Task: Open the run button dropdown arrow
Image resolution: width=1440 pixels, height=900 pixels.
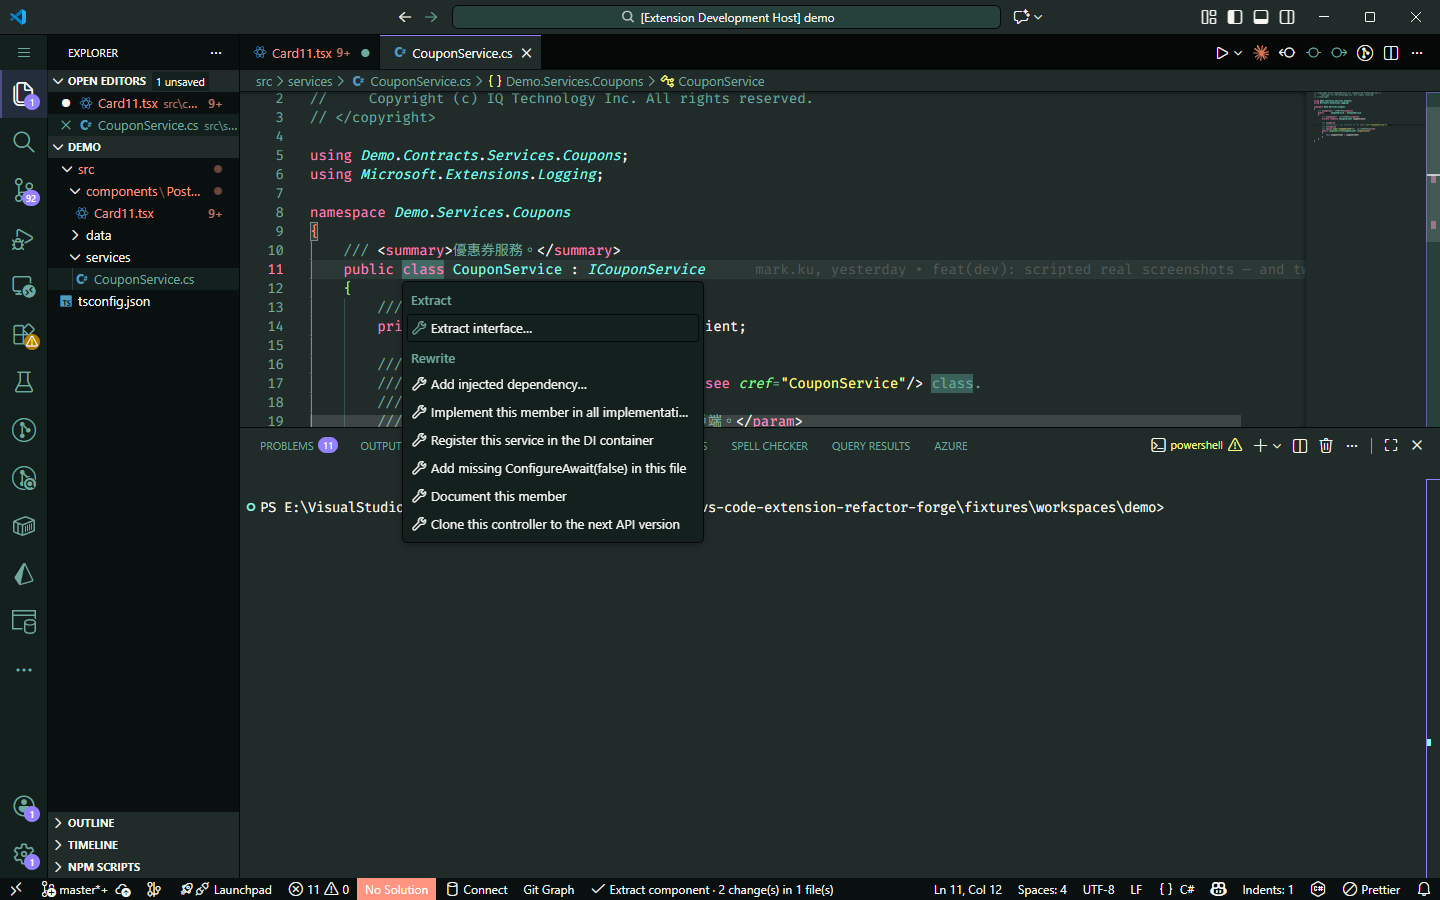Action: 1238,53
